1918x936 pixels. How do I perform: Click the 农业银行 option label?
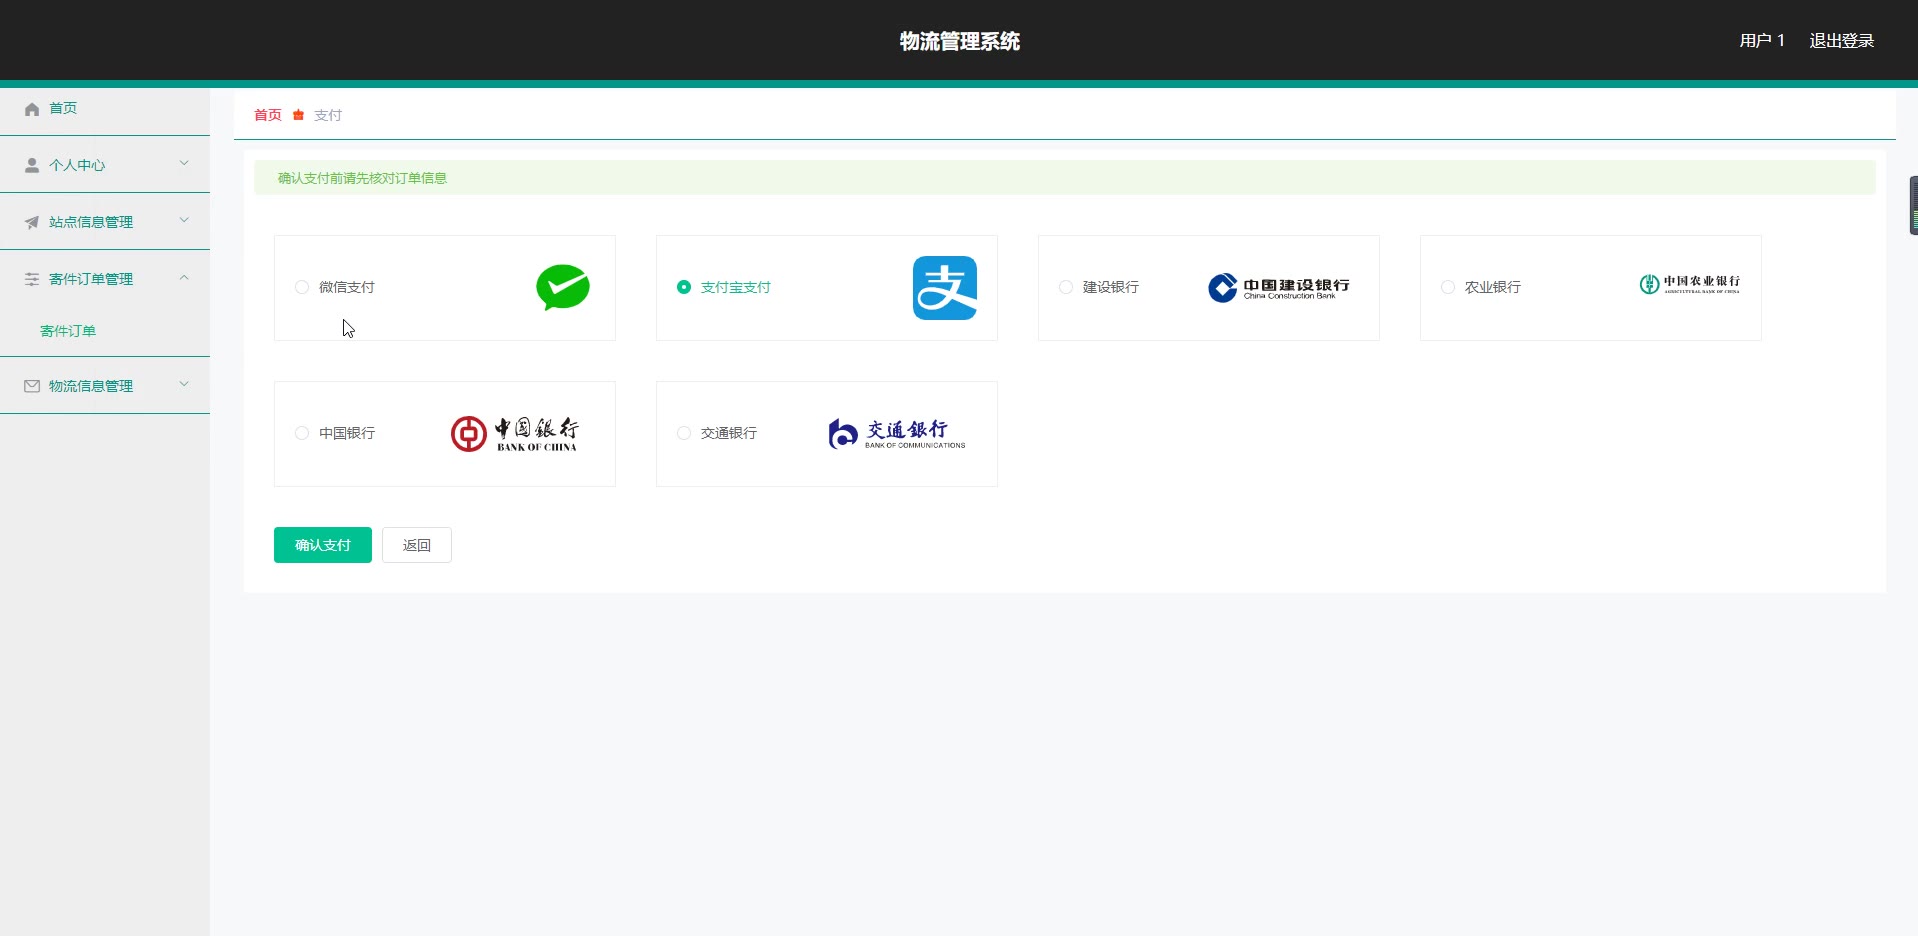(1493, 287)
